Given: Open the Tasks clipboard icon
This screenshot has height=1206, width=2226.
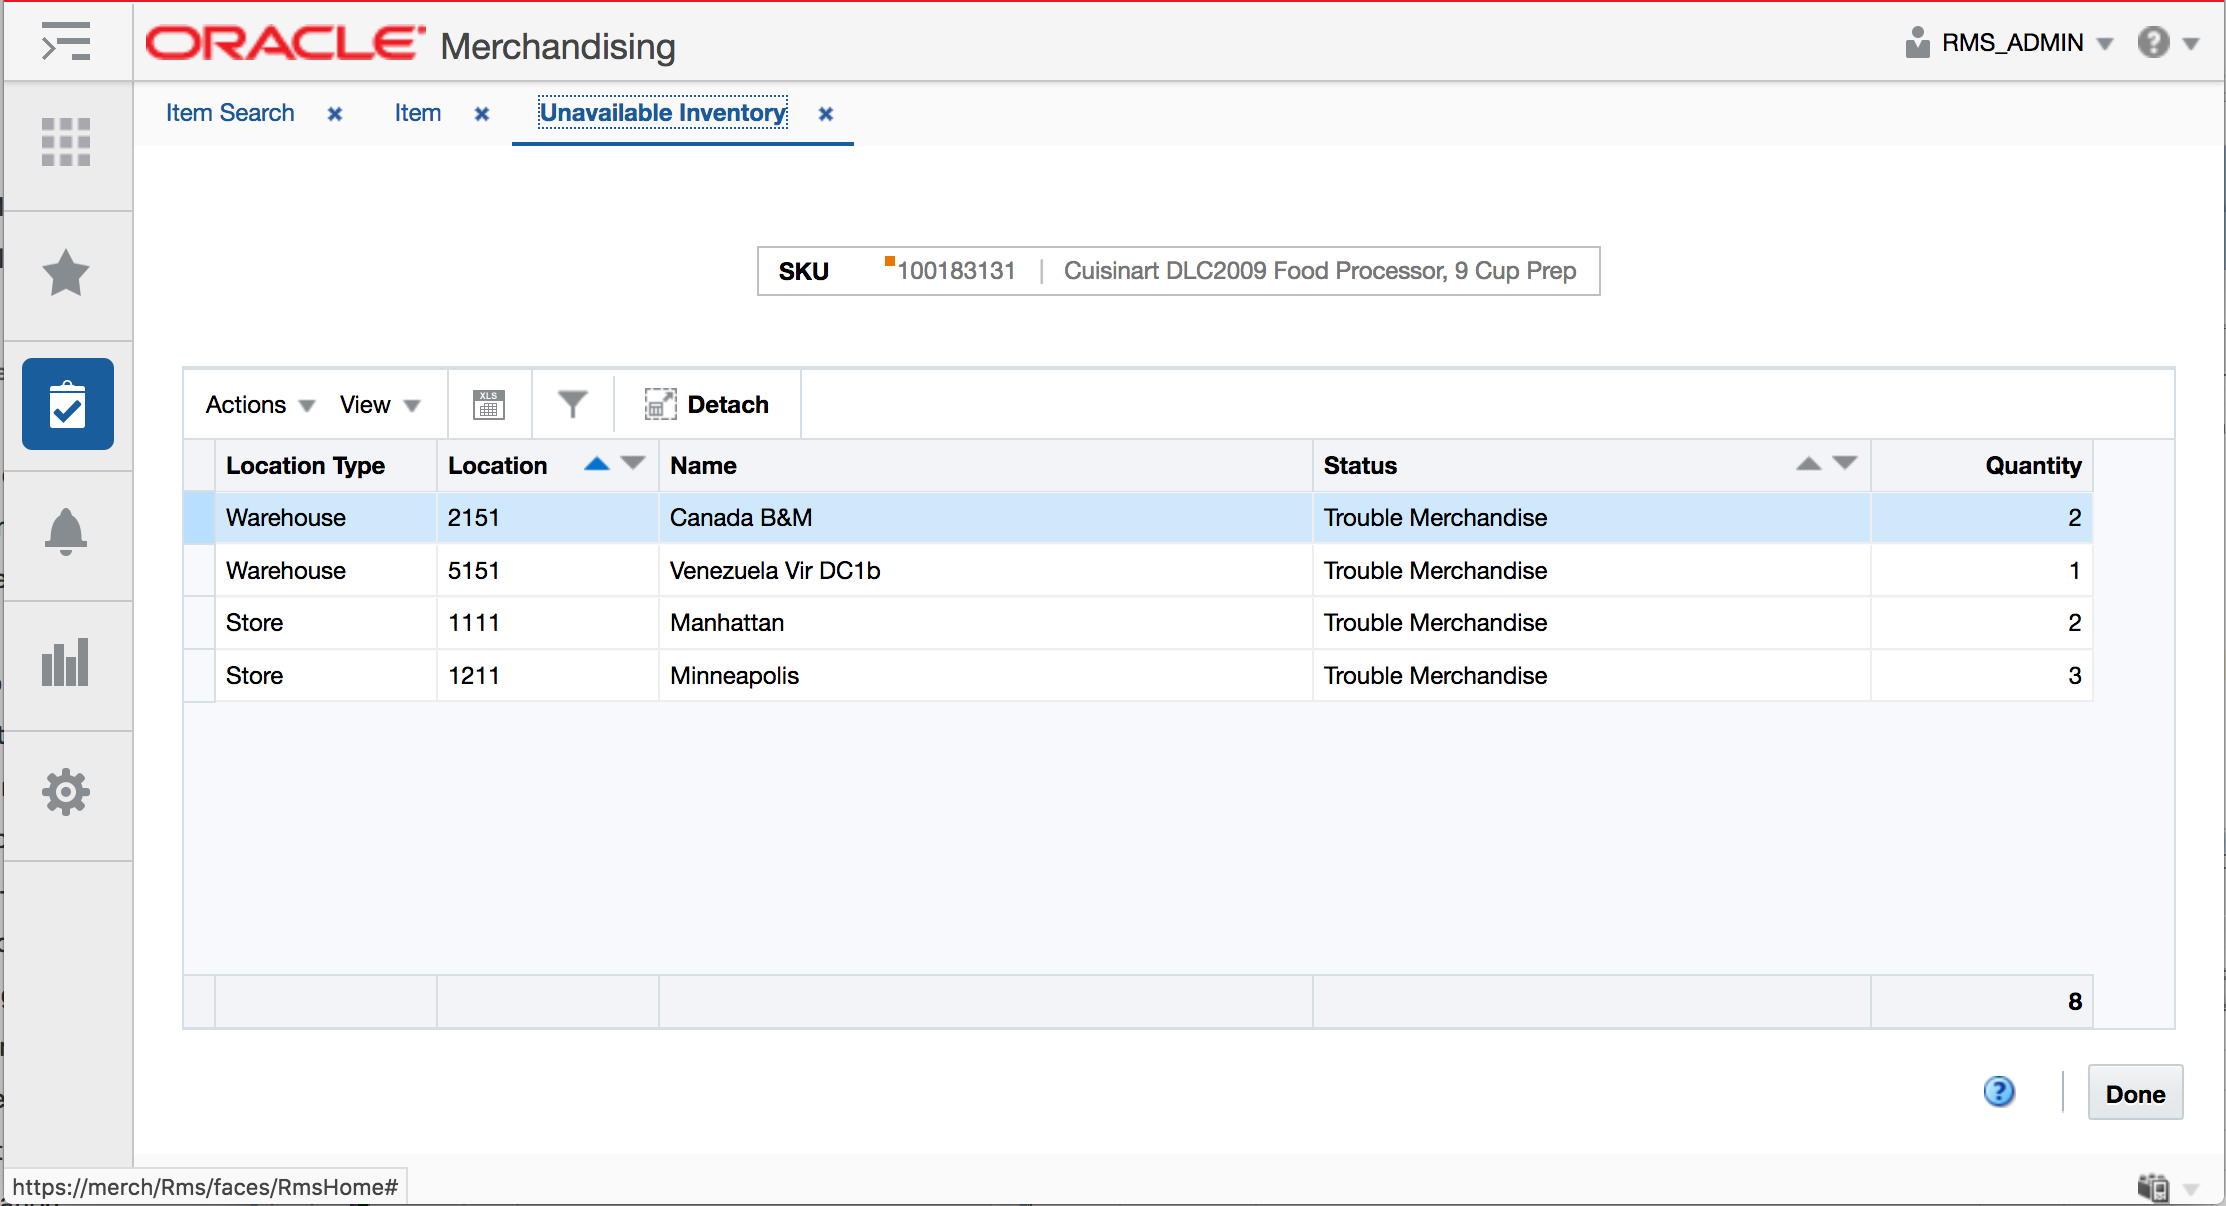Looking at the screenshot, I should pos(68,404).
